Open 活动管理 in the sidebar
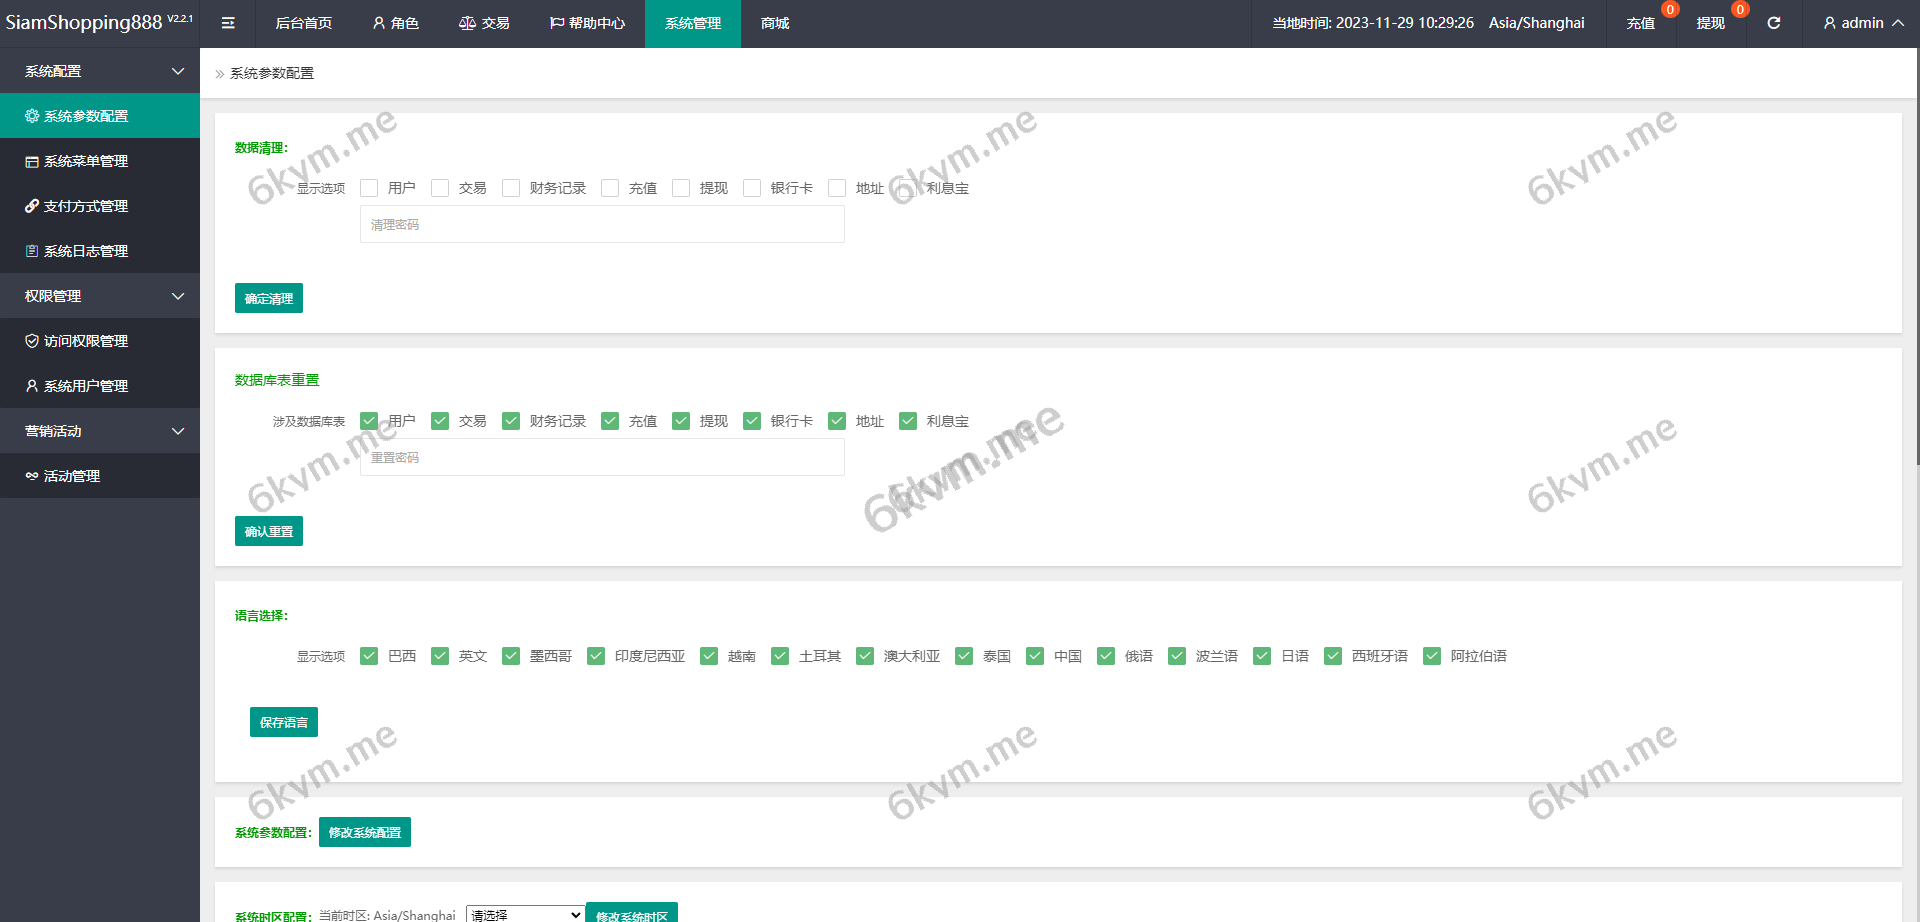This screenshot has height=922, width=1920. [x=71, y=476]
